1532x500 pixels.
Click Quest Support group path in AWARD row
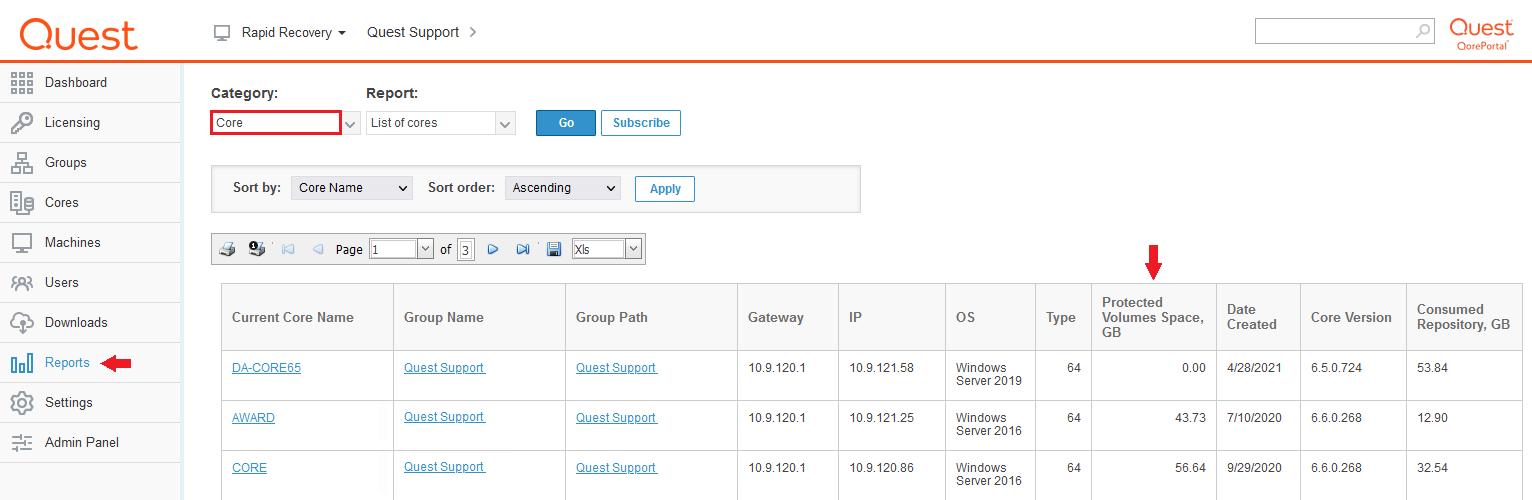617,418
